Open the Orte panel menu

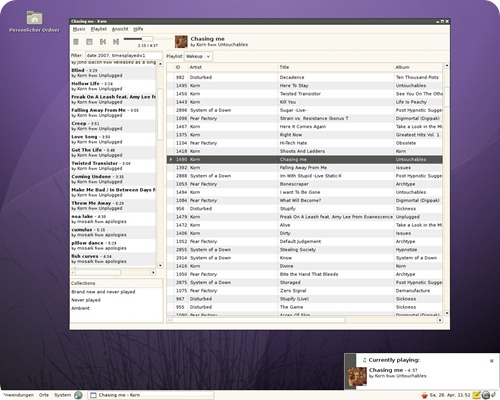click(x=44, y=395)
